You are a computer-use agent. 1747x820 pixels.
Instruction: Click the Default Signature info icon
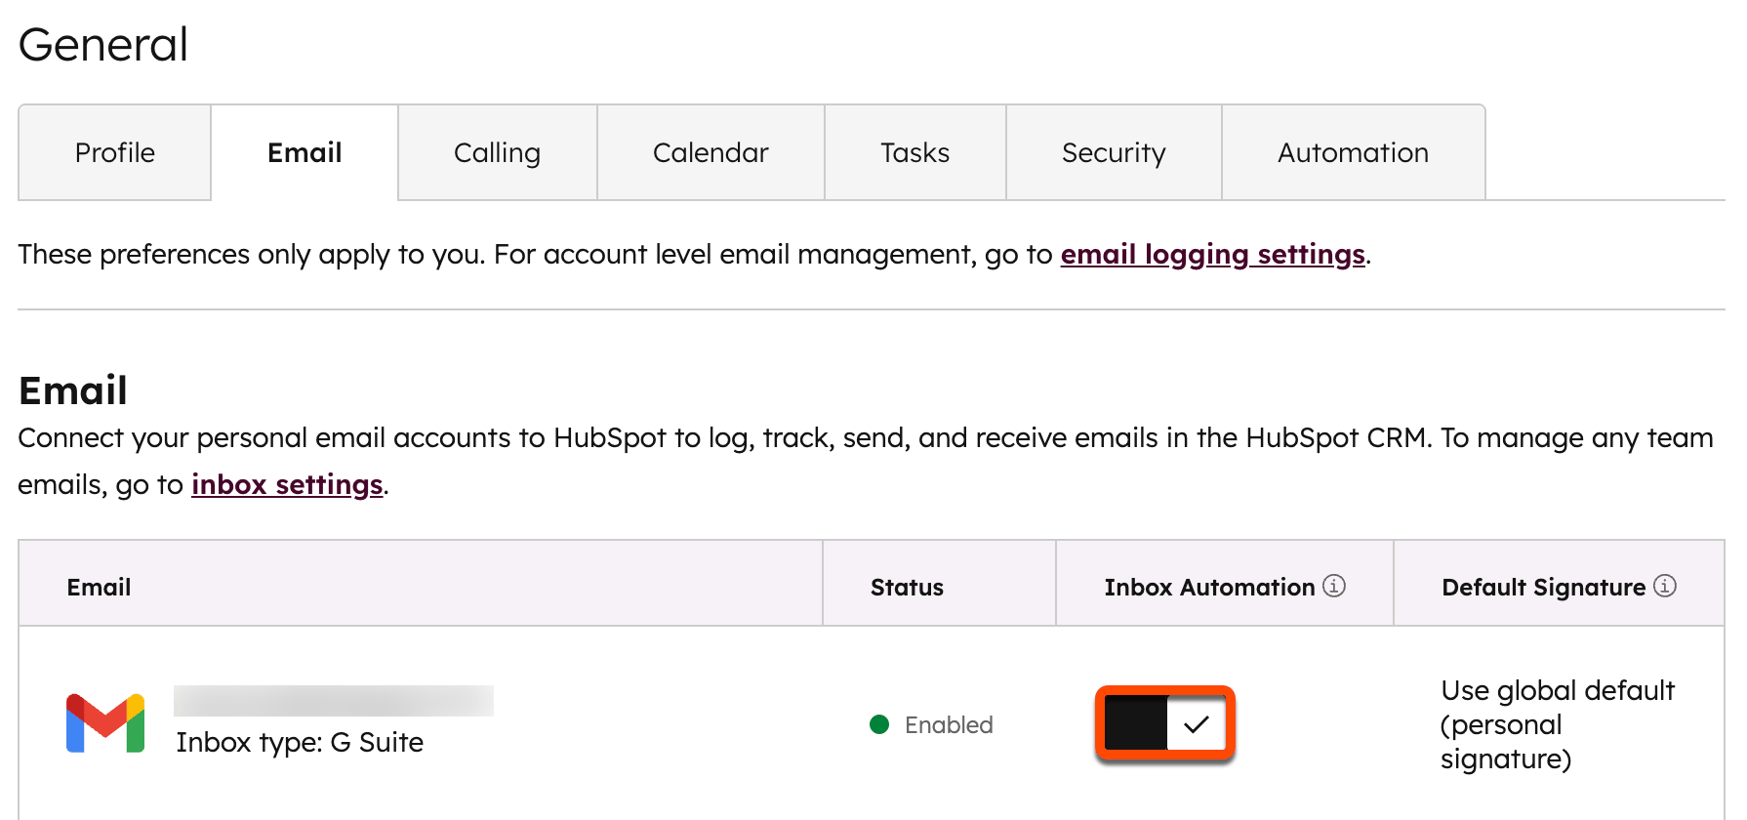pyautogui.click(x=1664, y=587)
